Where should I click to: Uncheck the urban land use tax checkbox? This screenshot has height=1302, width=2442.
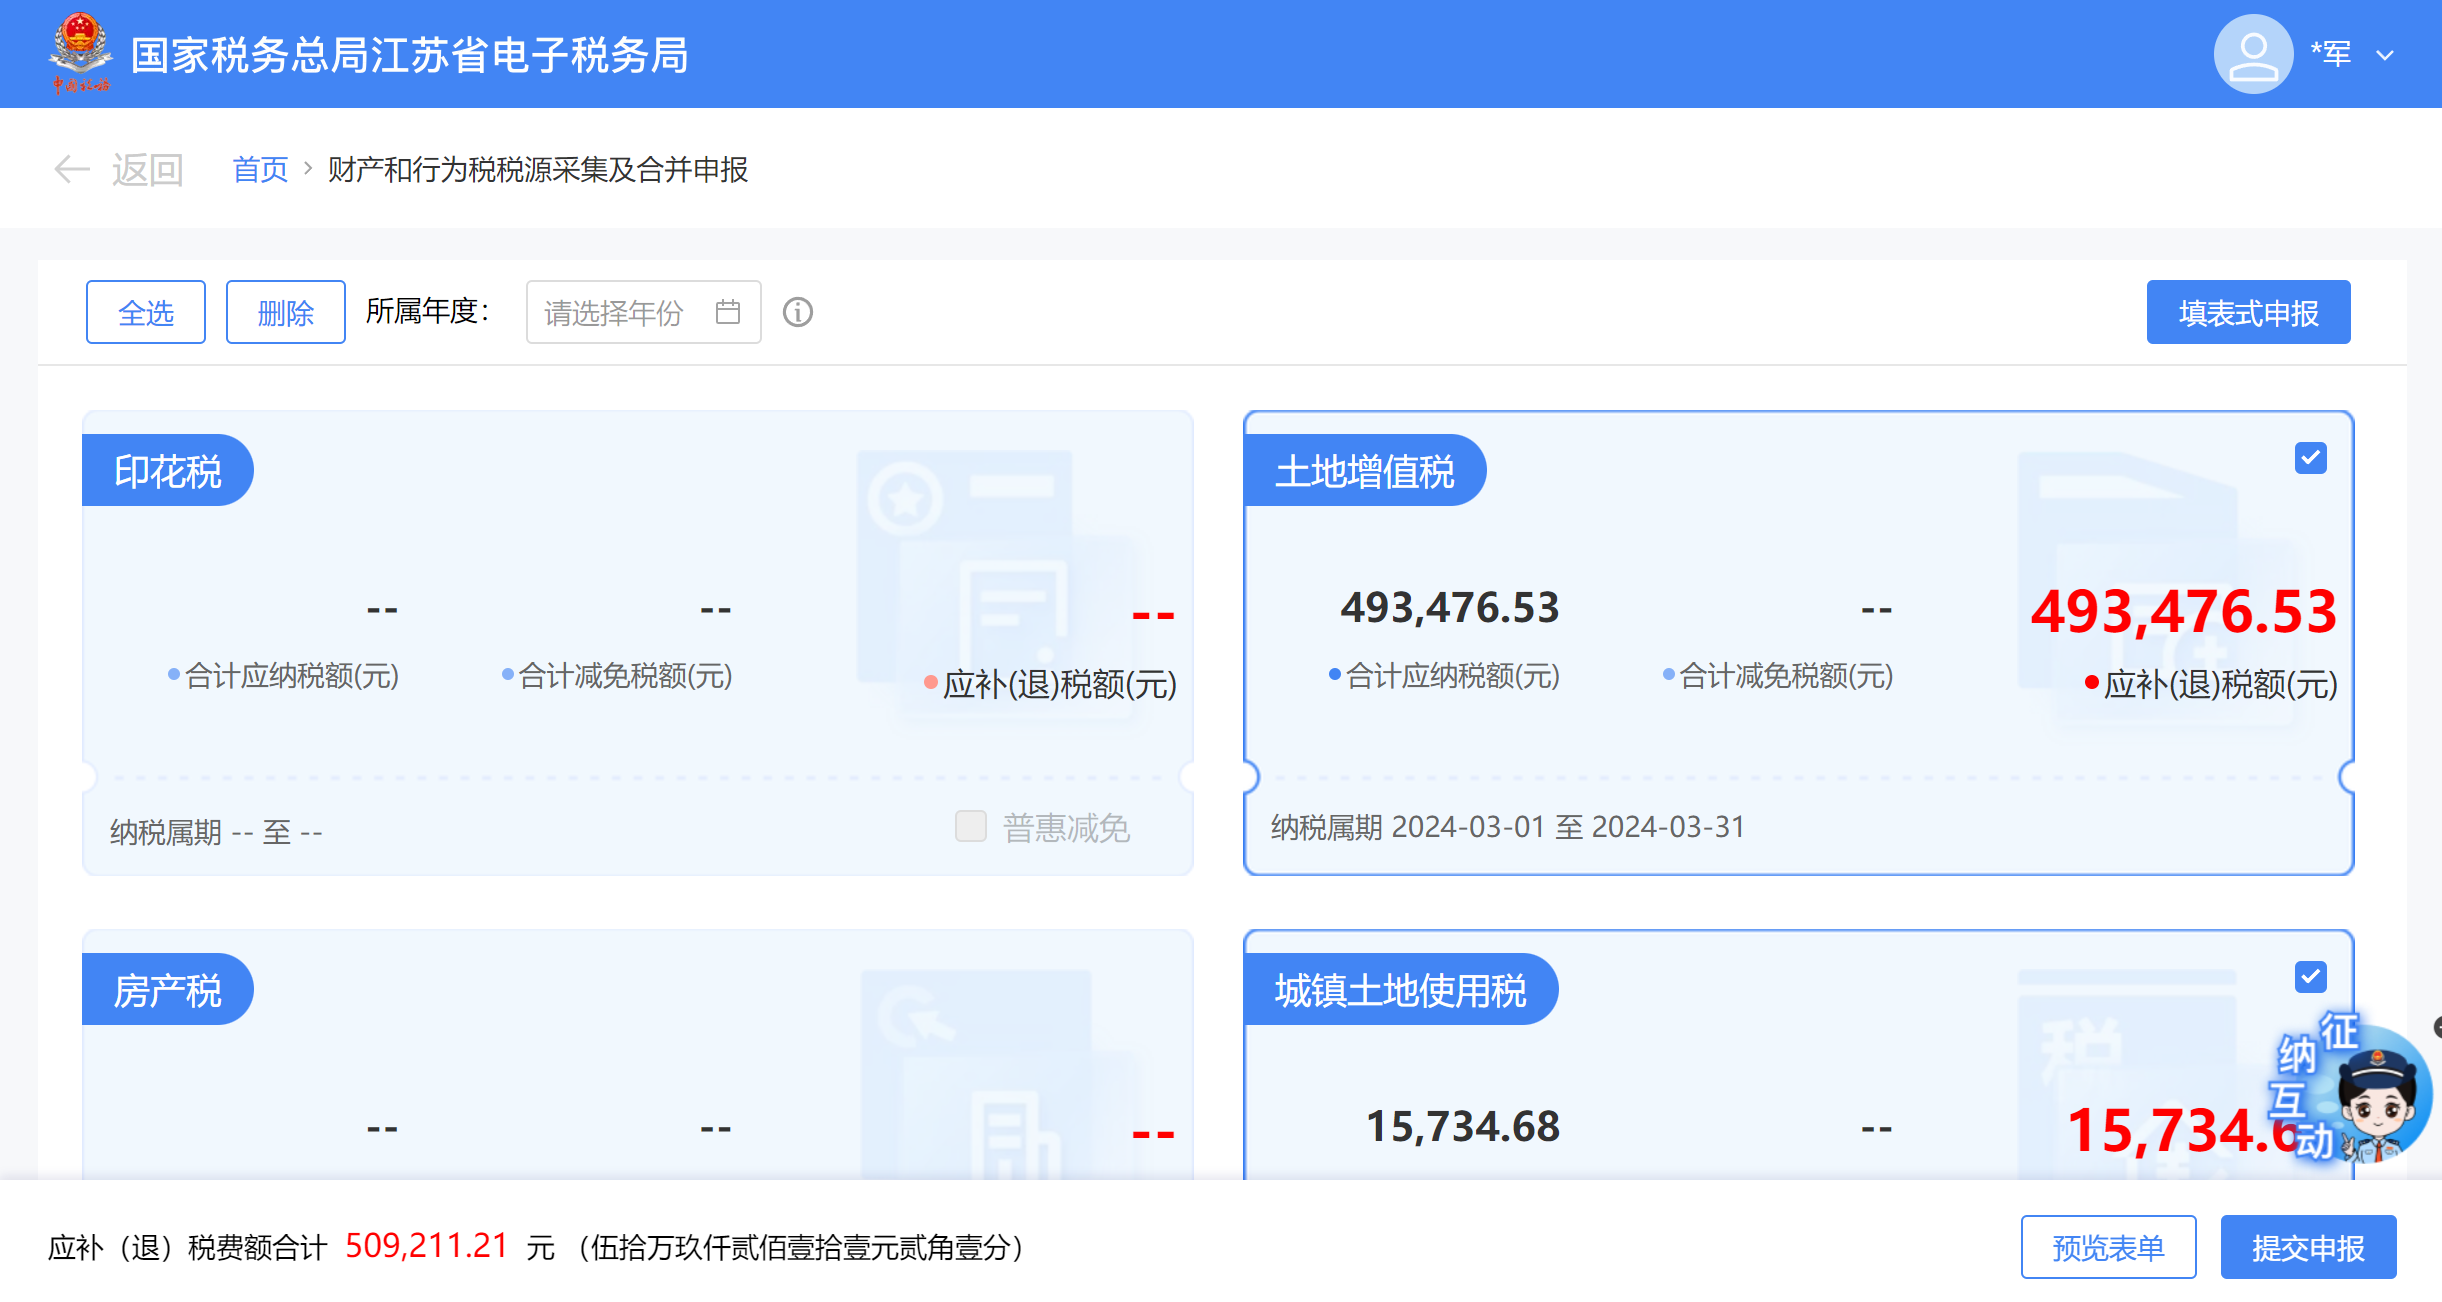pyautogui.click(x=2310, y=977)
